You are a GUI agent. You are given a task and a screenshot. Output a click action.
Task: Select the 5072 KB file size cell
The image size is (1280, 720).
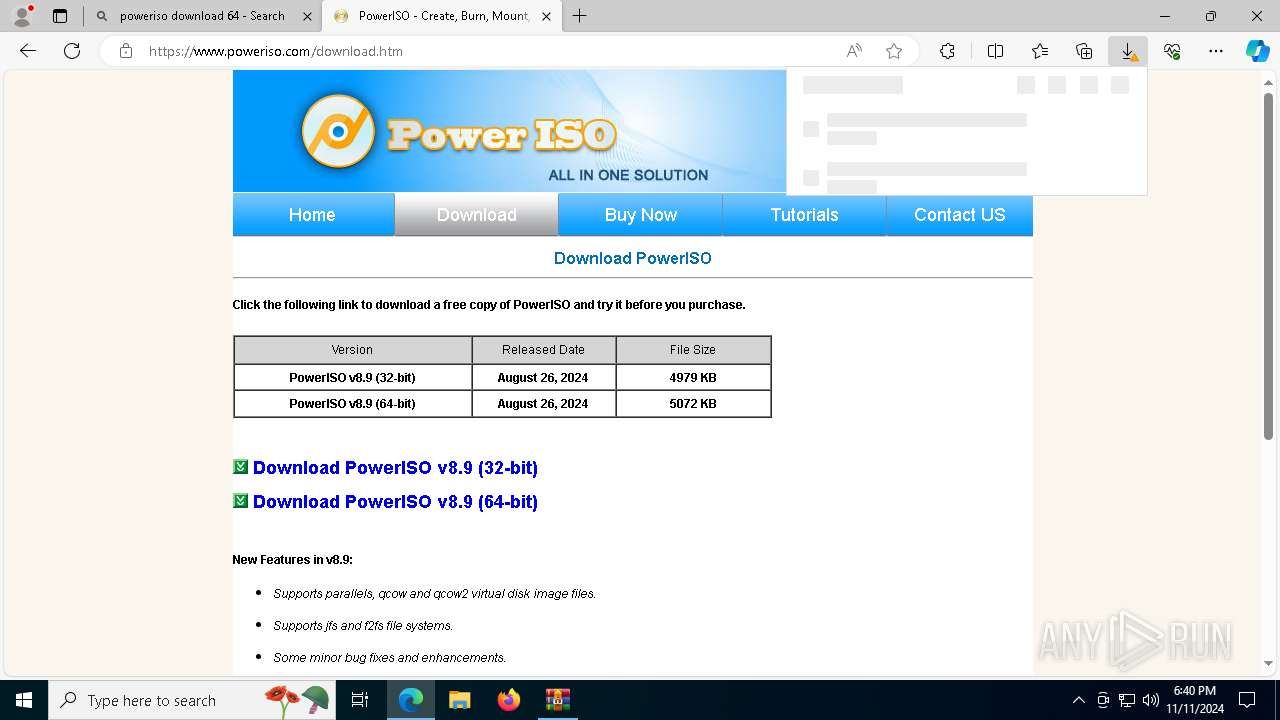[693, 404]
